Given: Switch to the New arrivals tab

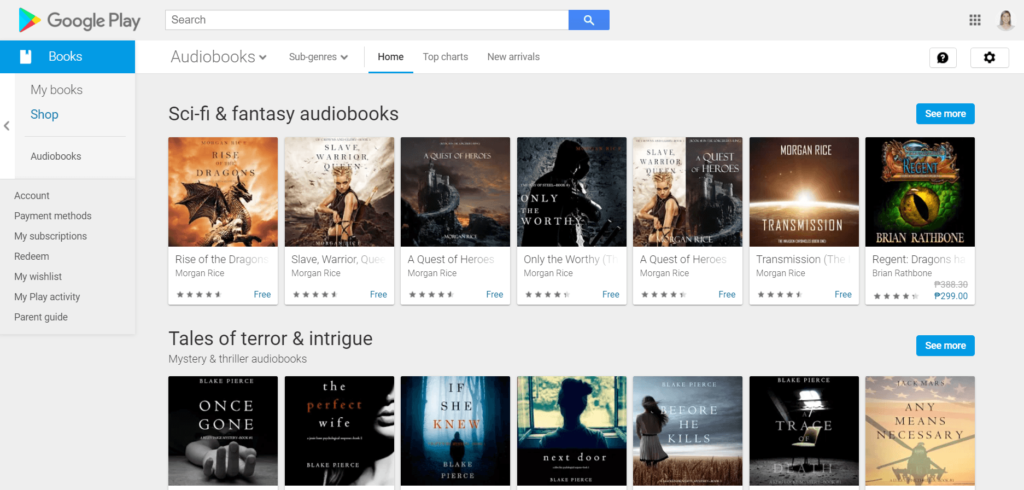Looking at the screenshot, I should 513,57.
